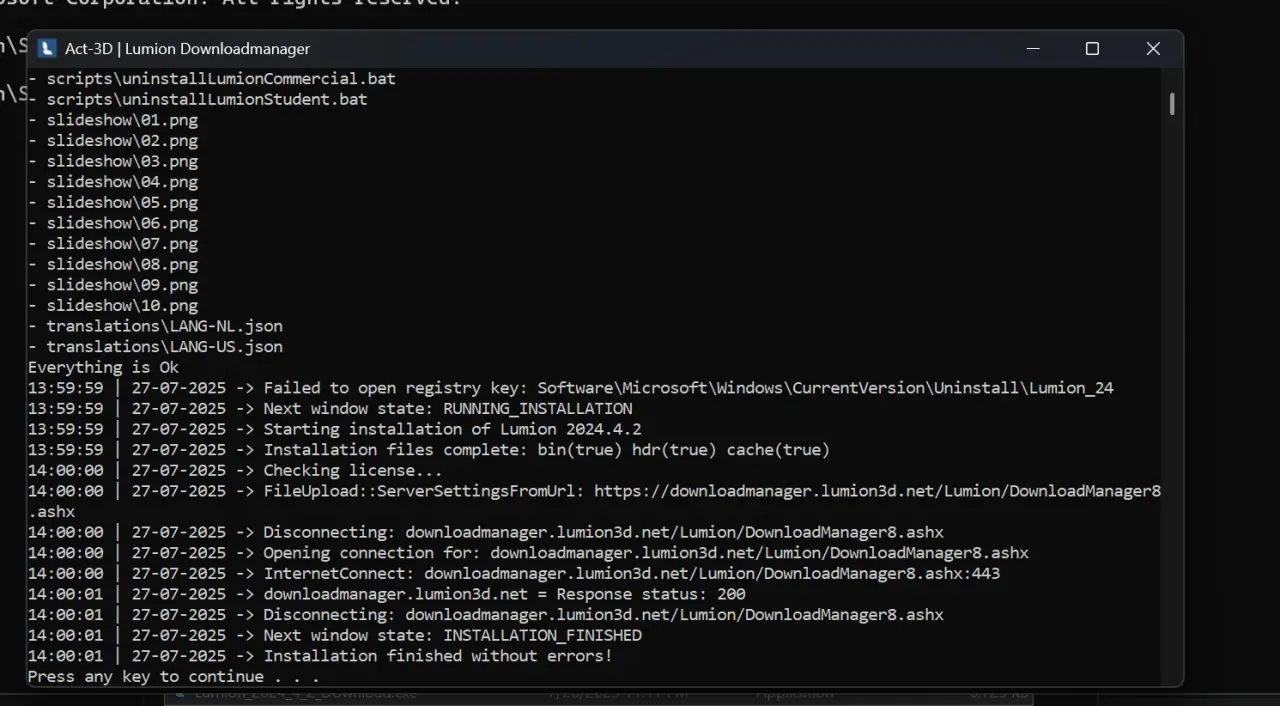Image resolution: width=1280 pixels, height=706 pixels.
Task: Click the RUNNING_INSTALLATION window state line
Action: pyautogui.click(x=330, y=409)
